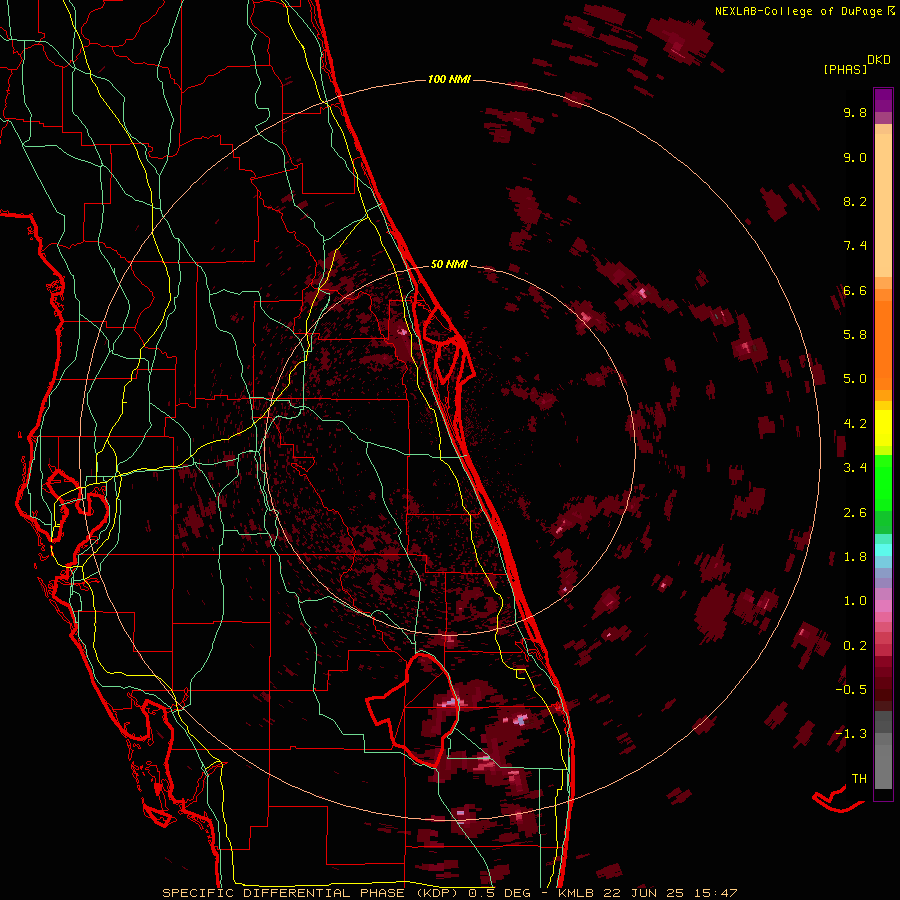The image size is (900, 900).
Task: Select the 9.0 value on the color scale
Action: (855, 157)
